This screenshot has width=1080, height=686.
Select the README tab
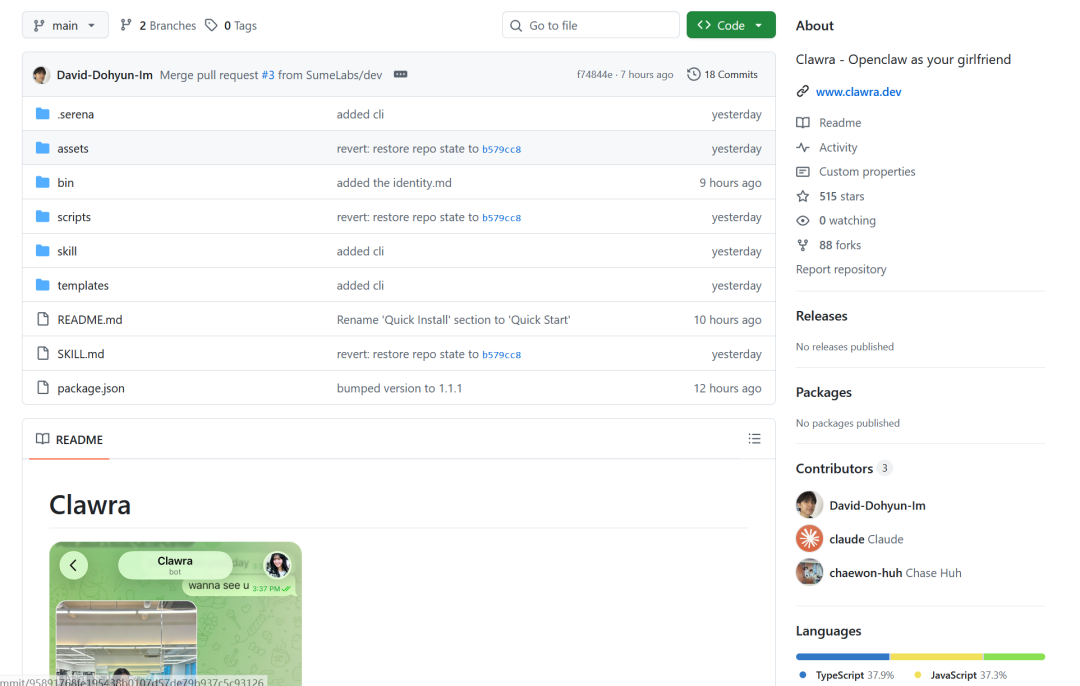click(70, 439)
